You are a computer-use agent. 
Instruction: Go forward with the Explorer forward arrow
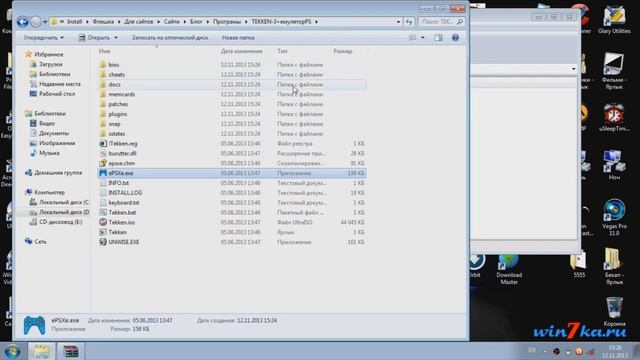tap(36, 22)
